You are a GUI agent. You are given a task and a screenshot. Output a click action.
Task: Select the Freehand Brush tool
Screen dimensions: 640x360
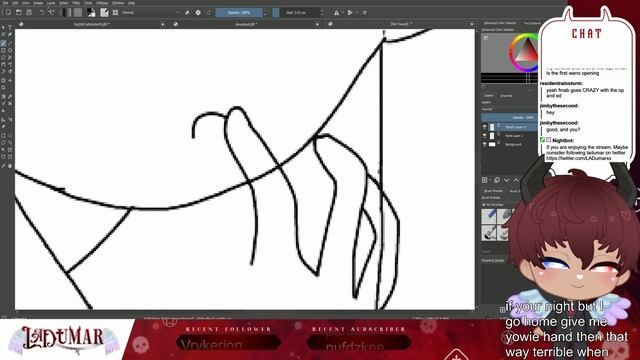tap(3, 43)
